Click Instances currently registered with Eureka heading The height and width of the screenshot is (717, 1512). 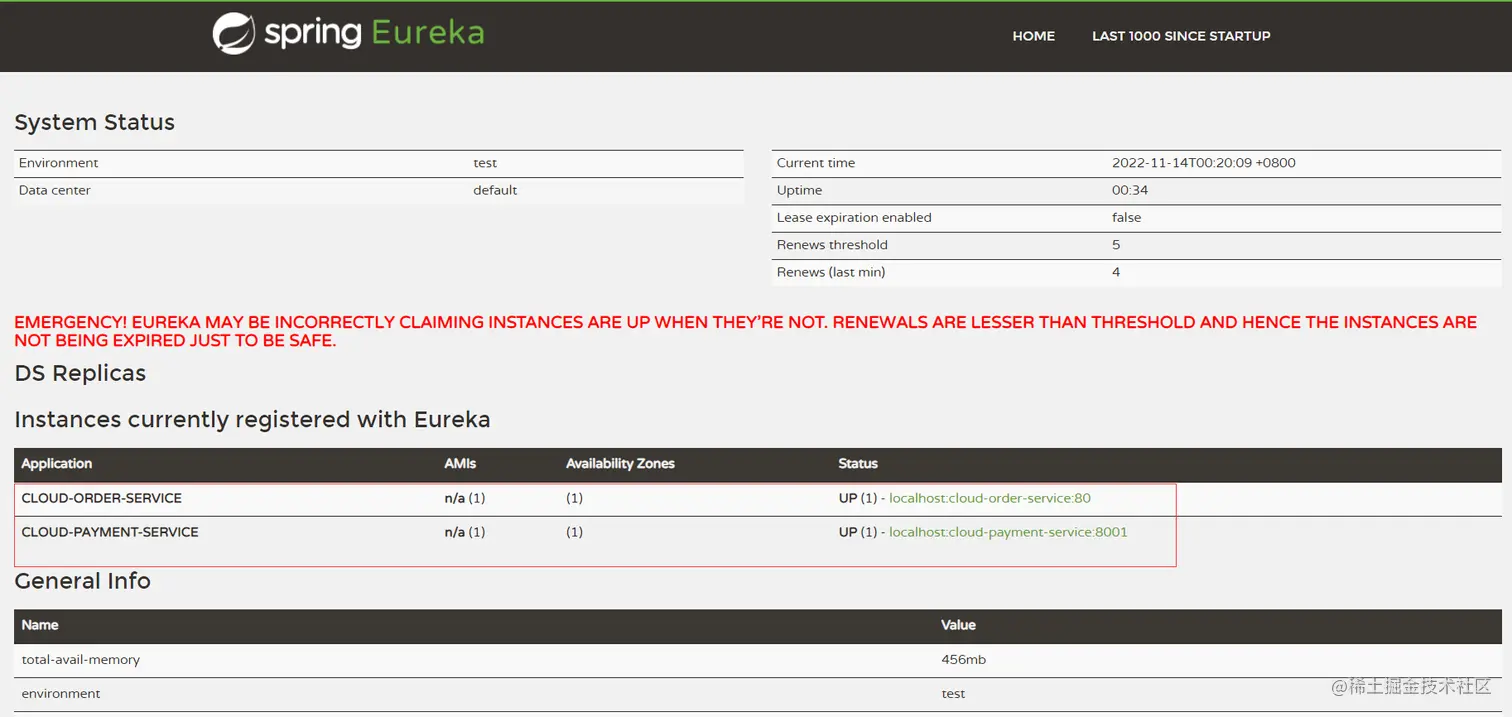(x=252, y=420)
